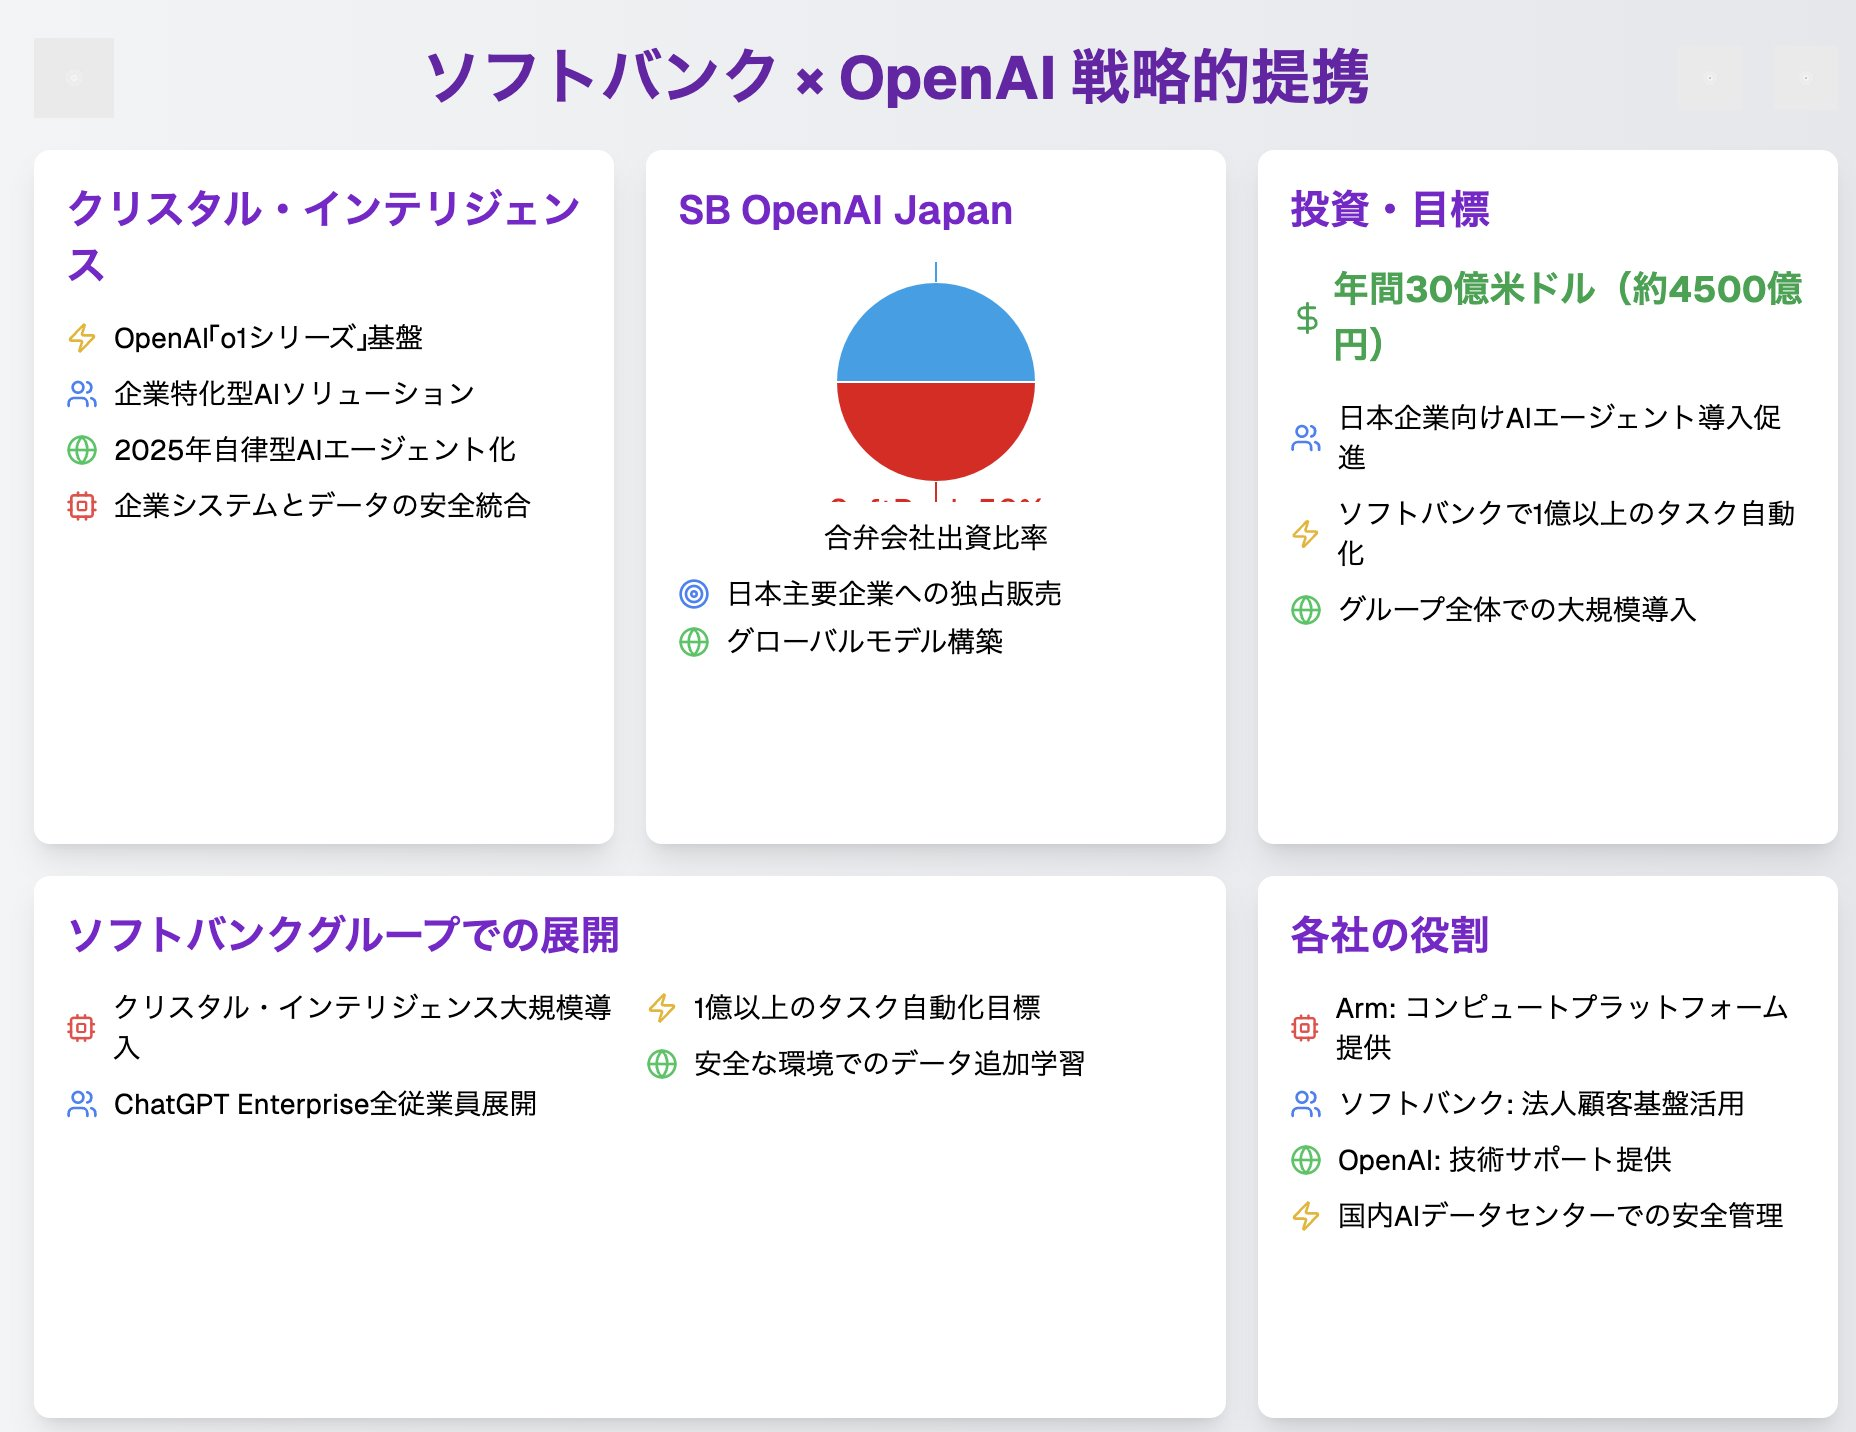Click the lightning icon beside OpenAI「o1シリーズ」基盤
Viewport: 1856px width, 1432px height.
point(82,337)
